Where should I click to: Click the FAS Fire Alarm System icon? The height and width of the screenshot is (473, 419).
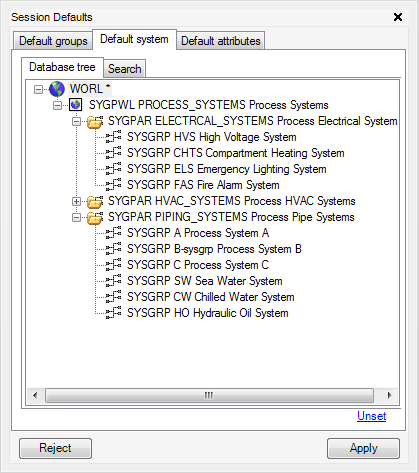114,185
